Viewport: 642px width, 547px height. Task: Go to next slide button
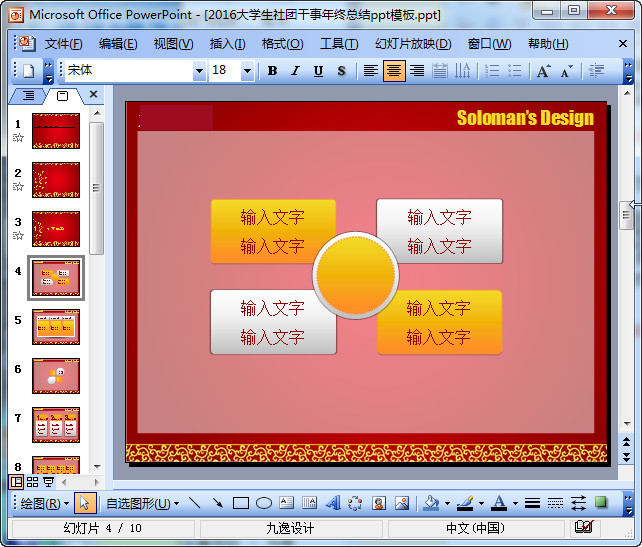pyautogui.click(x=626, y=457)
